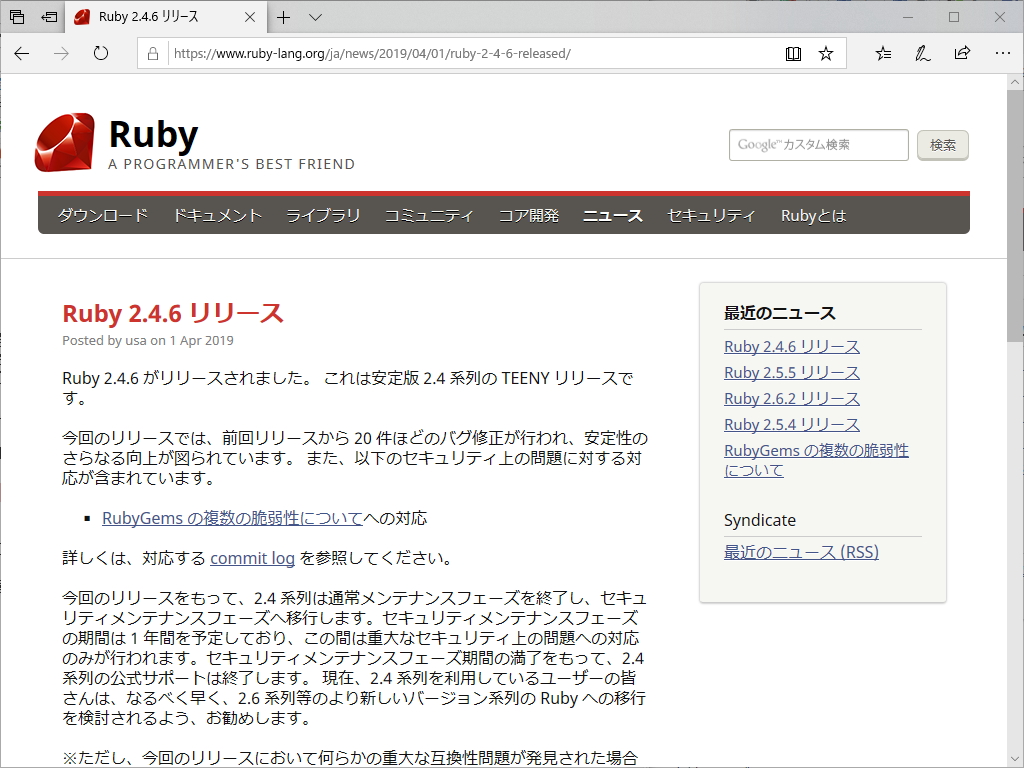The width and height of the screenshot is (1024, 768).
Task: Open Settings and more ellipsis menu
Action: (1002, 54)
